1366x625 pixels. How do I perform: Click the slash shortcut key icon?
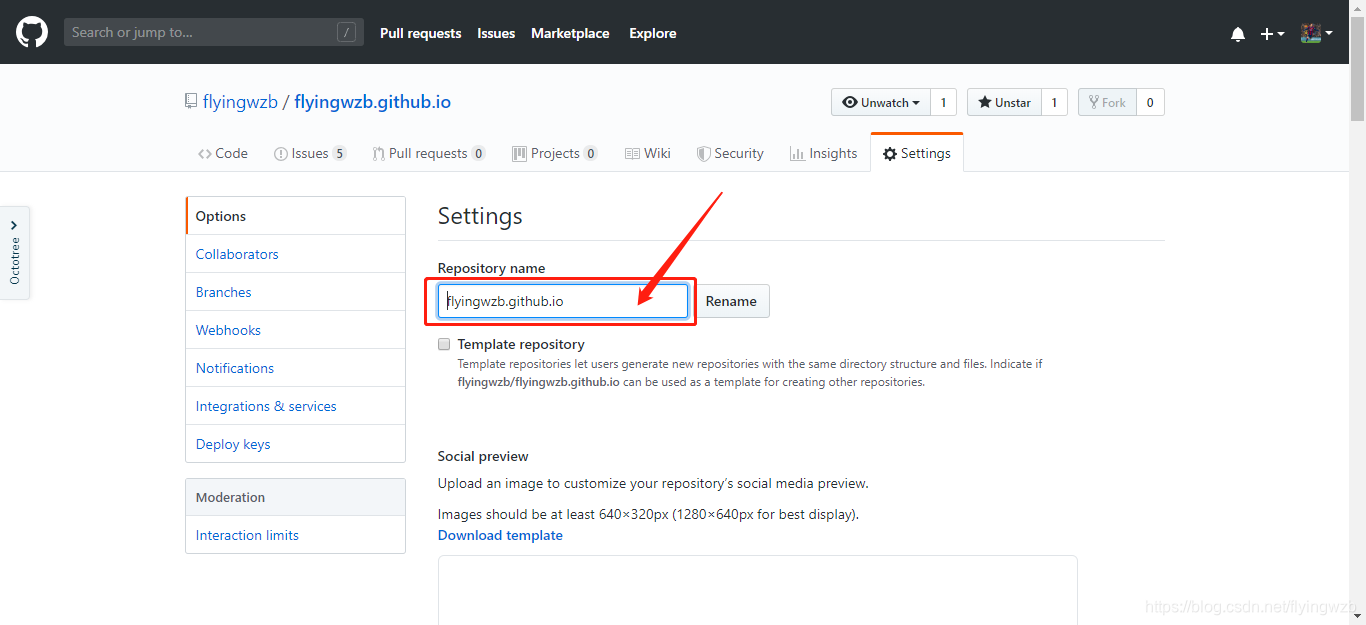click(346, 32)
